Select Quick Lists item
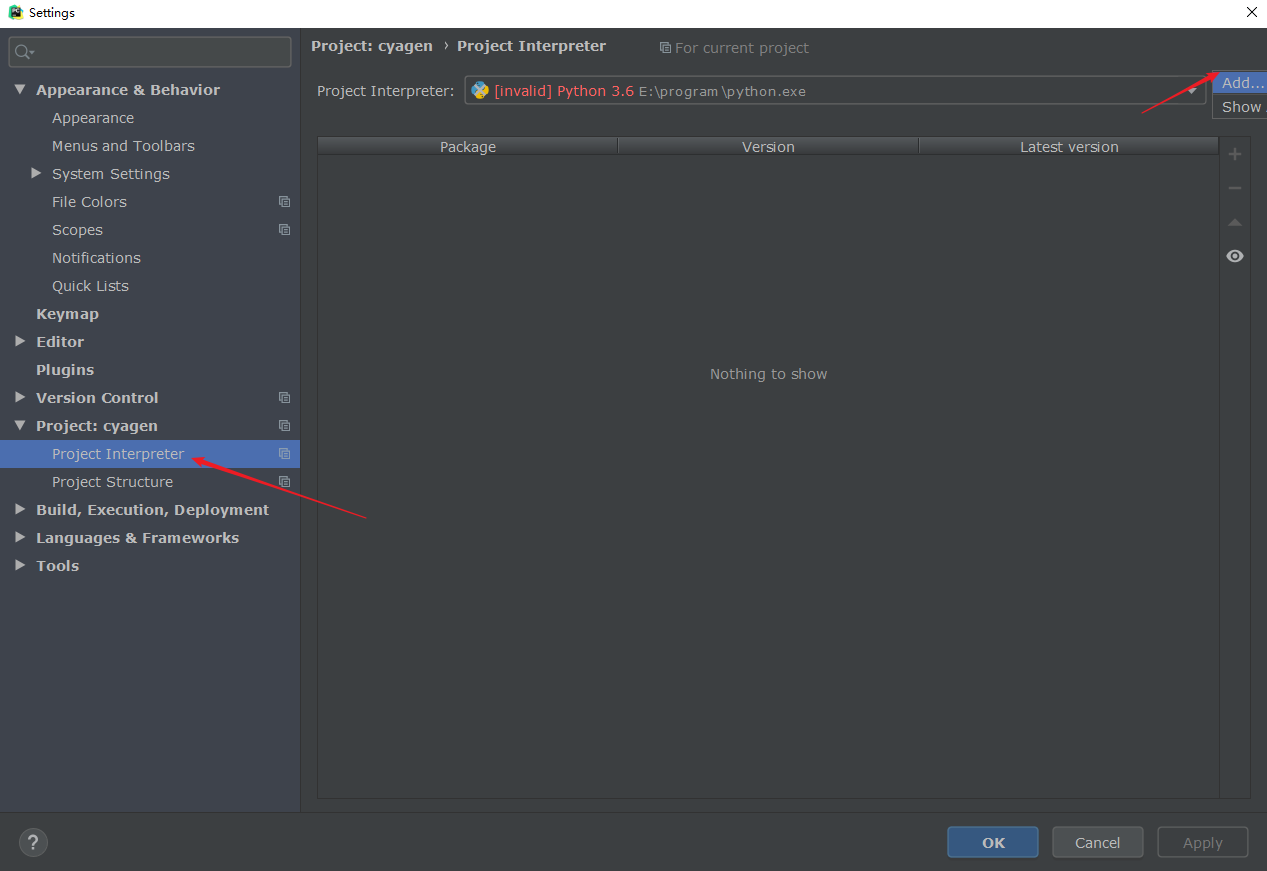Viewport: 1267px width, 871px height. [x=90, y=286]
